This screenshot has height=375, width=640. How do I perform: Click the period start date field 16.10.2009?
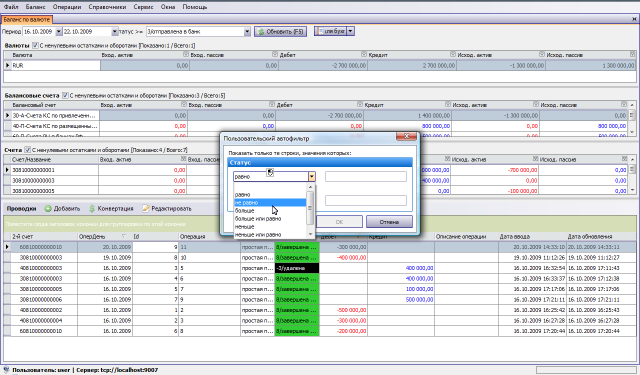click(39, 31)
